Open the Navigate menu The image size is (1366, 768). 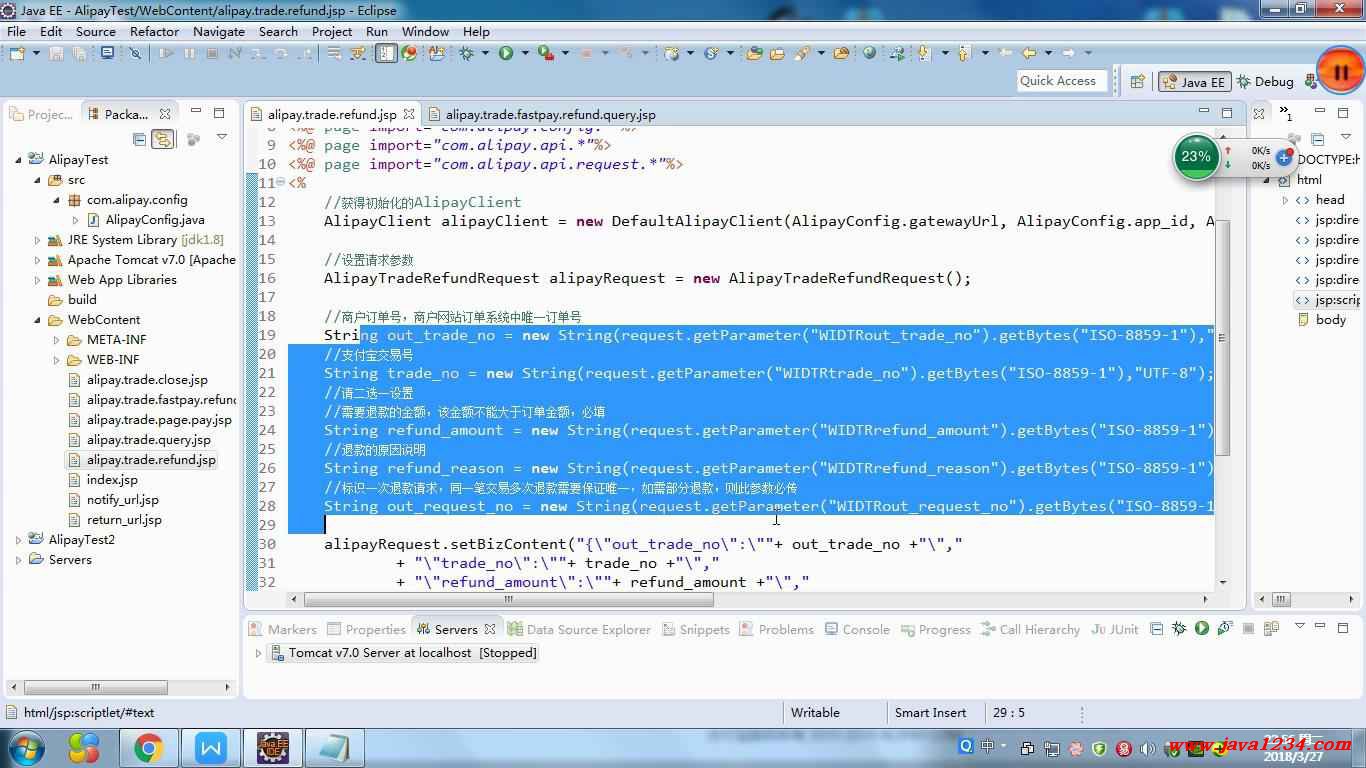[219, 31]
